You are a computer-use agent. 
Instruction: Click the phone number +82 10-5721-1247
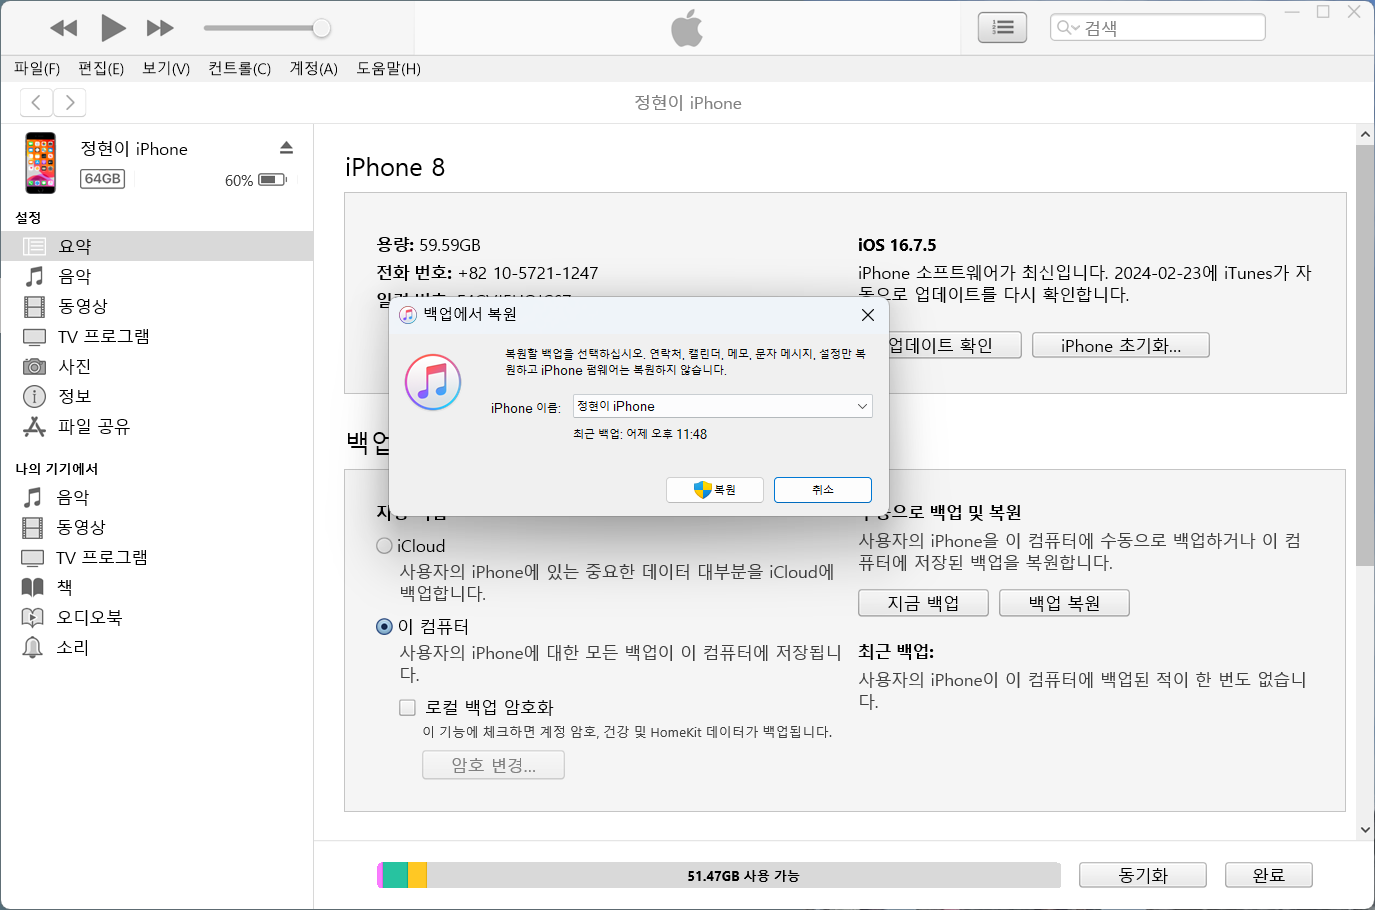[528, 273]
